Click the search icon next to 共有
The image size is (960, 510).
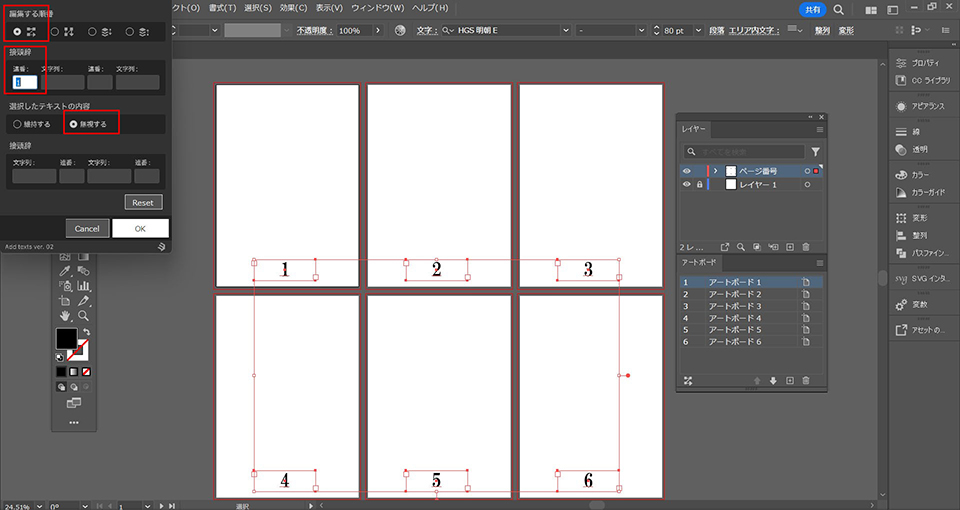pos(838,9)
